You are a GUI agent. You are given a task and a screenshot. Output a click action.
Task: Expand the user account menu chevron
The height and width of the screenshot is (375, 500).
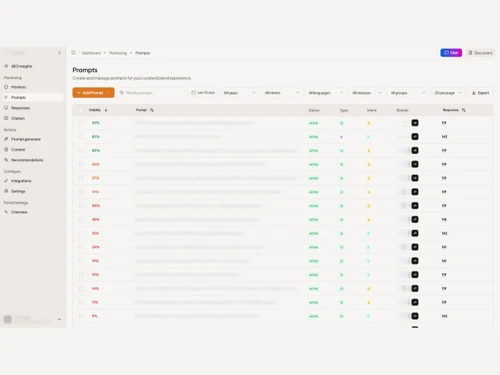[59, 319]
